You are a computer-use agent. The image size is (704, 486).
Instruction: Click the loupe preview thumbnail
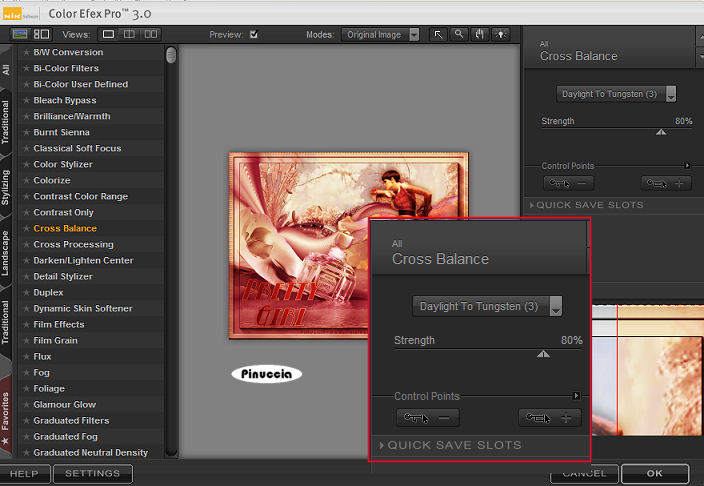point(647,370)
